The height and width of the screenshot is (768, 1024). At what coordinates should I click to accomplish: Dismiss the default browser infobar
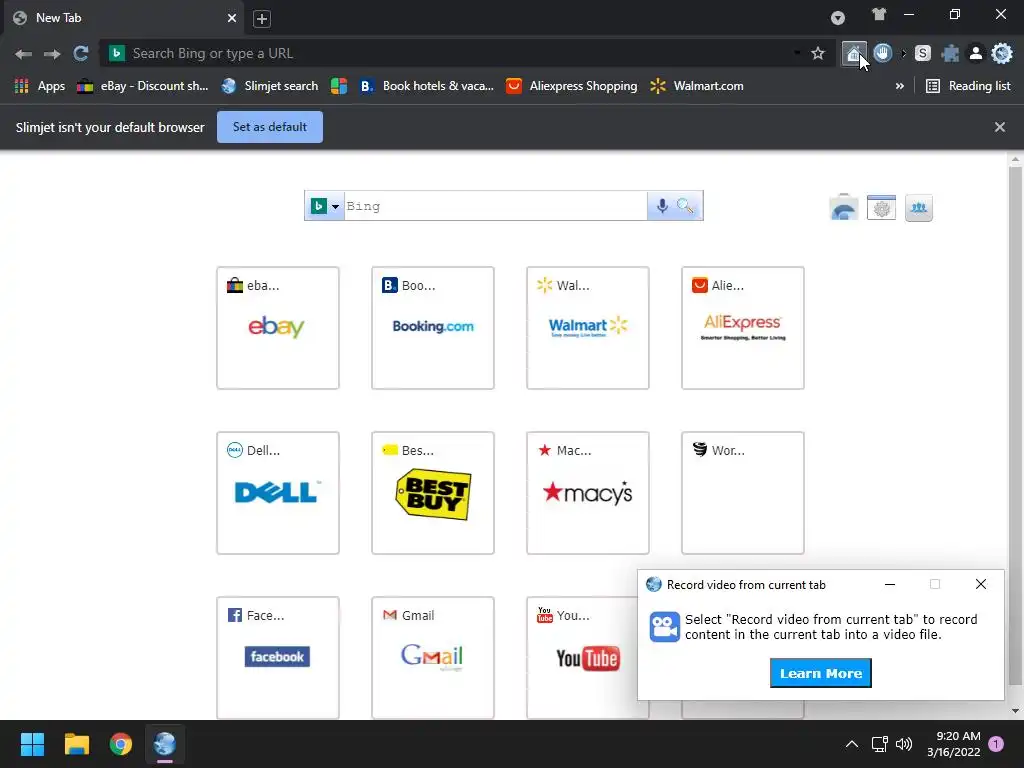point(999,127)
